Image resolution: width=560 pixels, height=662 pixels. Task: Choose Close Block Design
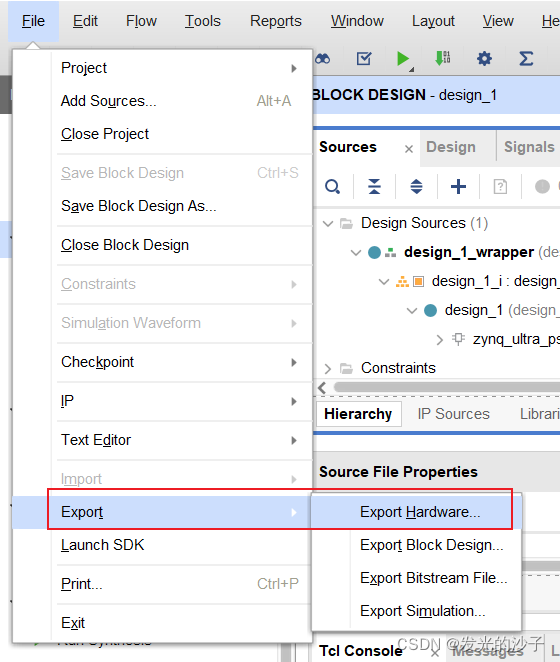(x=182, y=245)
